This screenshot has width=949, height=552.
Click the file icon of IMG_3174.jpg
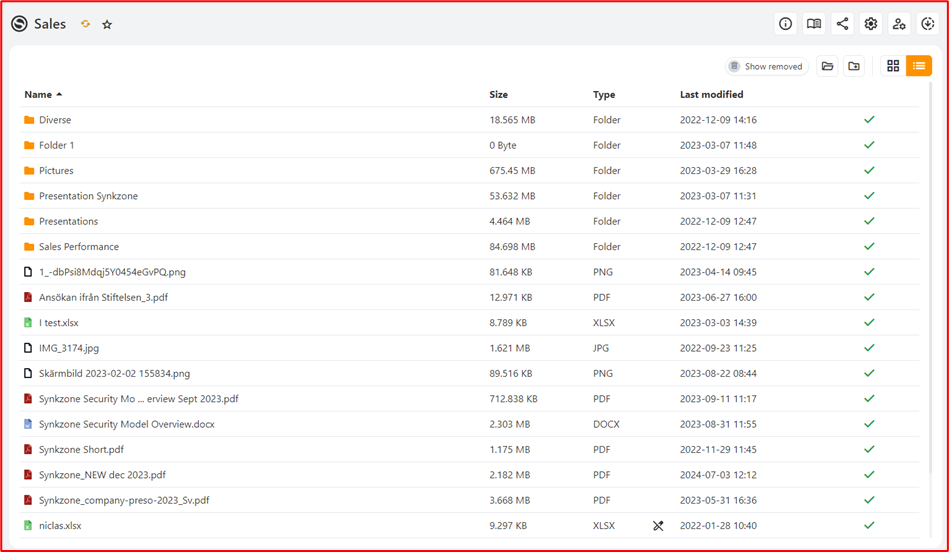pyautogui.click(x=28, y=348)
